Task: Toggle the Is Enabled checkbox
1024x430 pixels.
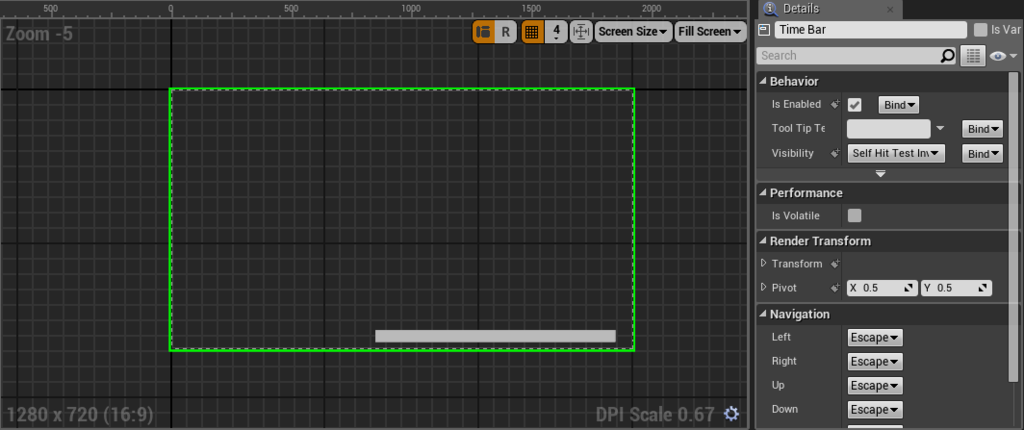Action: click(x=854, y=105)
